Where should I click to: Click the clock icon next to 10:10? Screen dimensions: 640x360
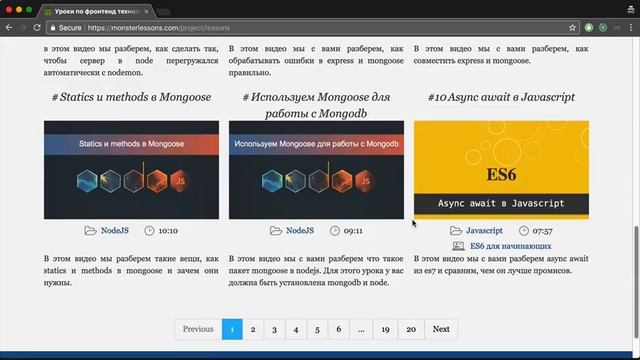click(149, 231)
